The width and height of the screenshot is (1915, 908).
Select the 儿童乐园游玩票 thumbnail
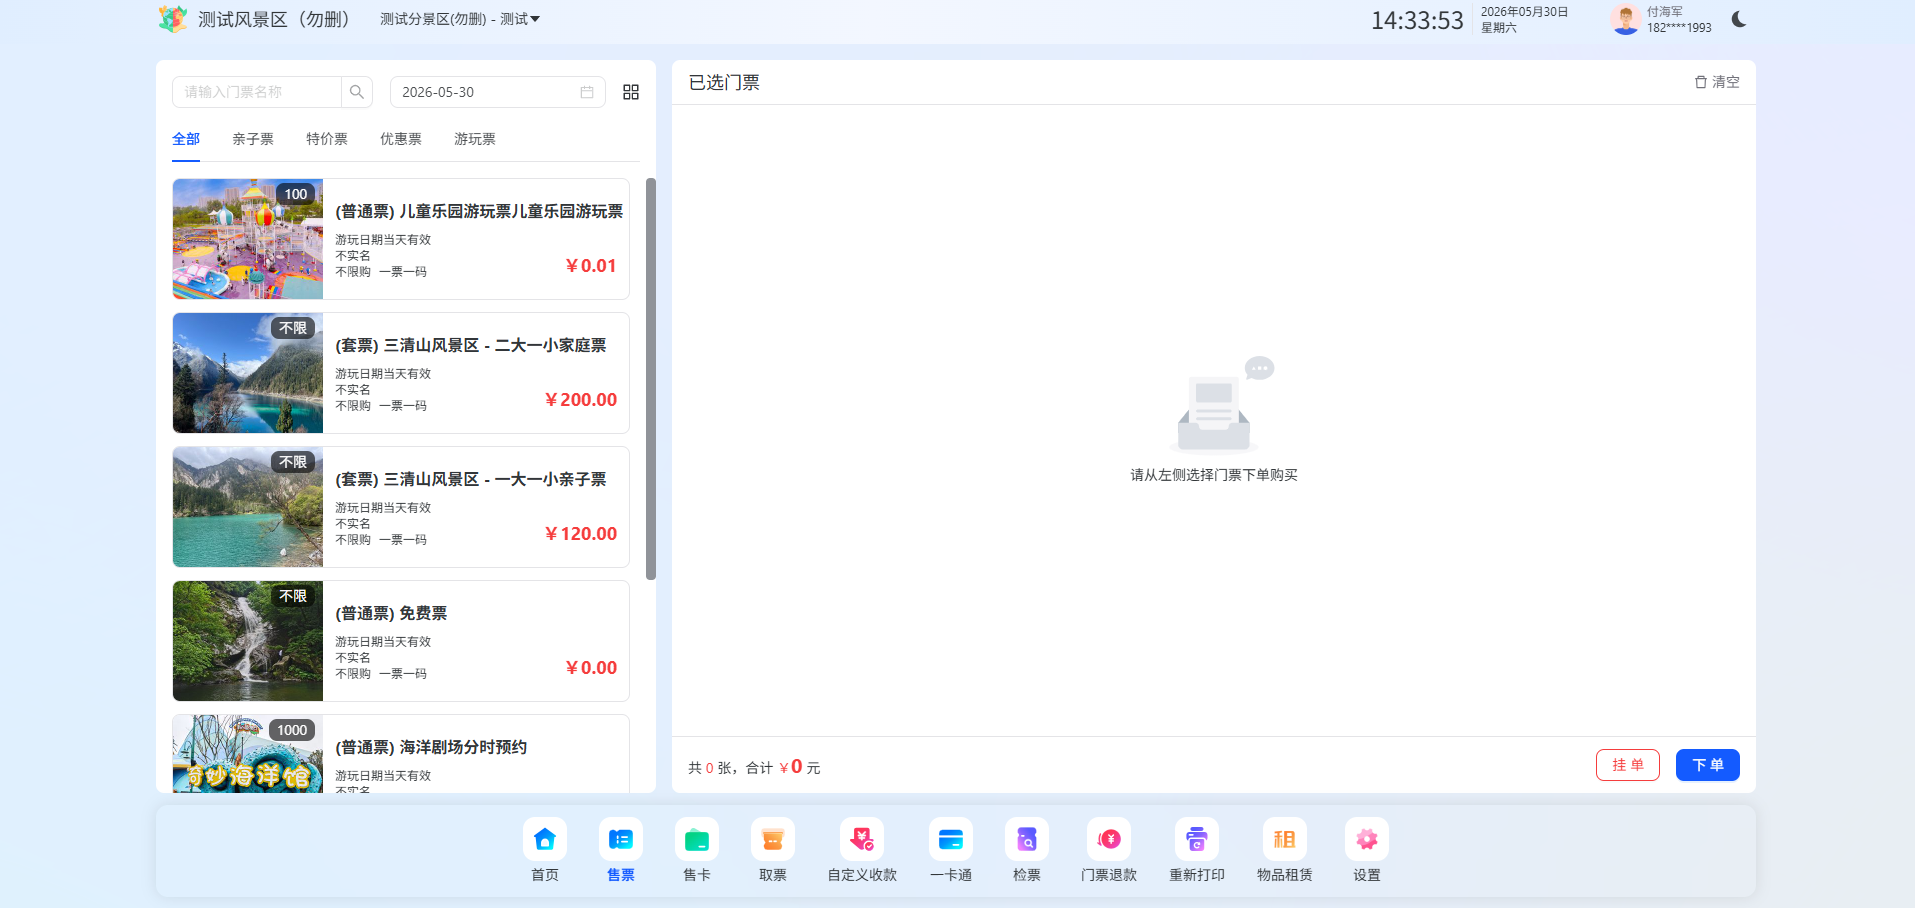(248, 239)
